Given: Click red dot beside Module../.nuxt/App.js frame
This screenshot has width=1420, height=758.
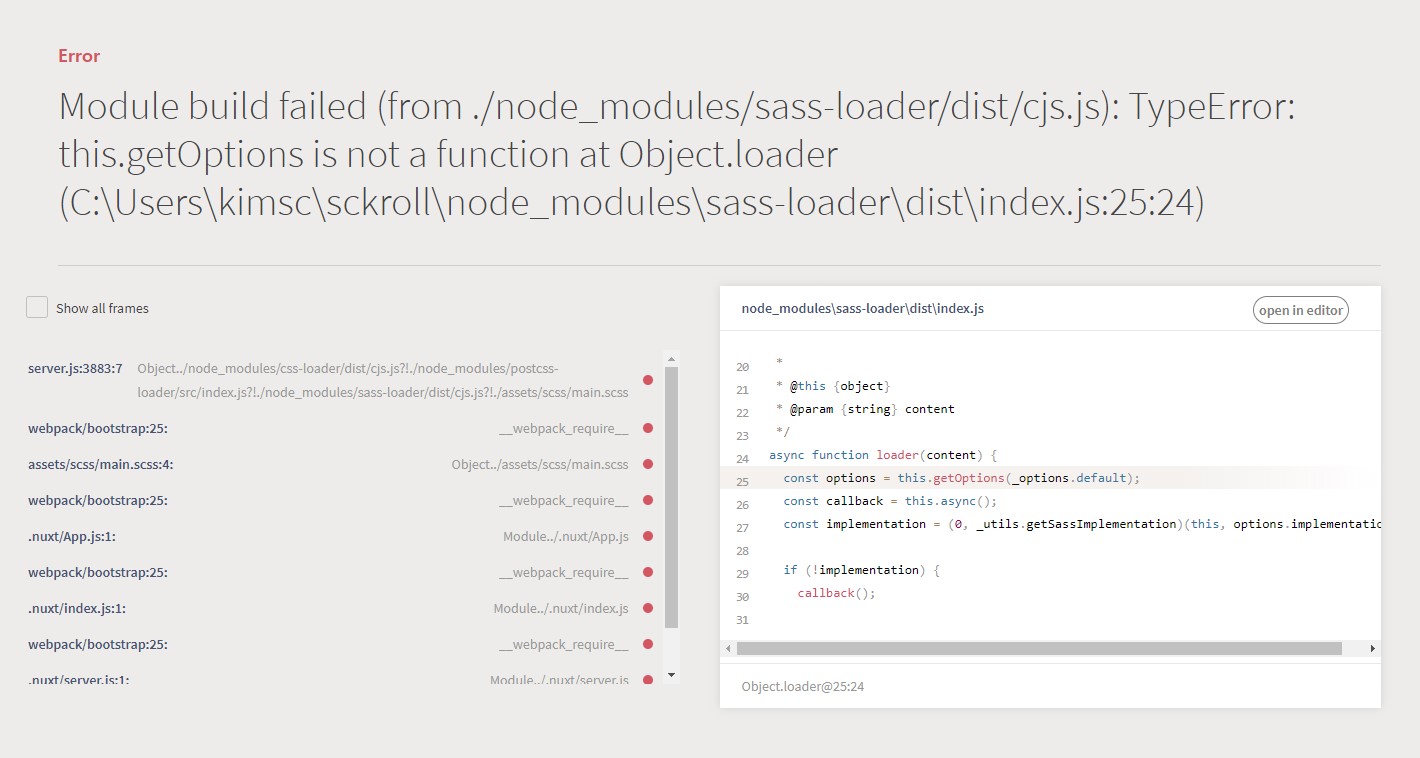Looking at the screenshot, I should pos(648,536).
